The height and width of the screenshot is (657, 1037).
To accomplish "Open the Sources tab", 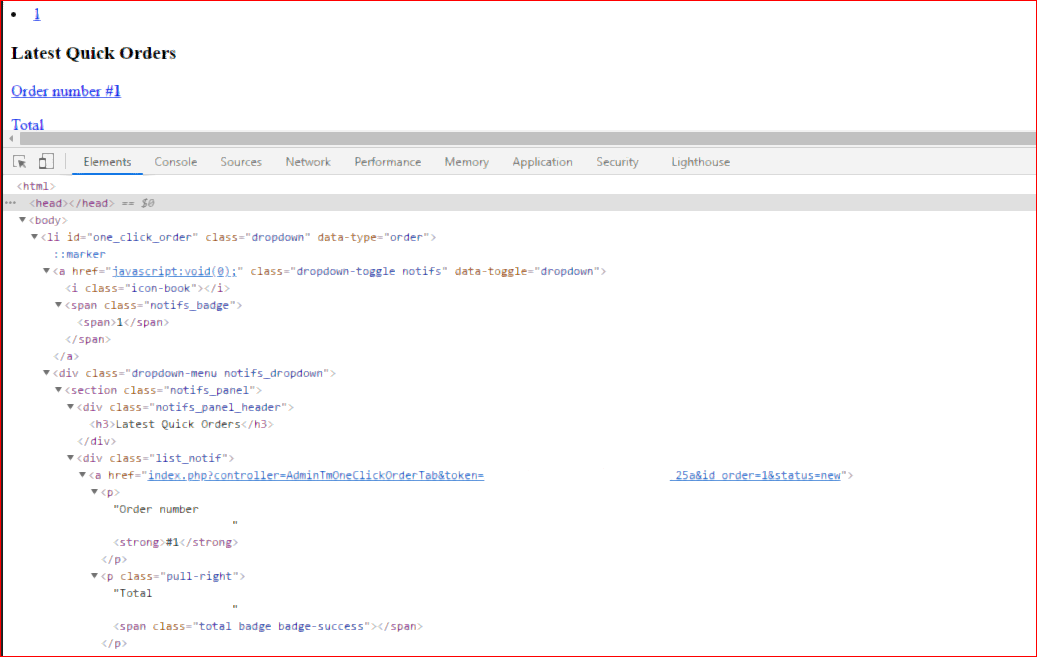I will point(241,162).
